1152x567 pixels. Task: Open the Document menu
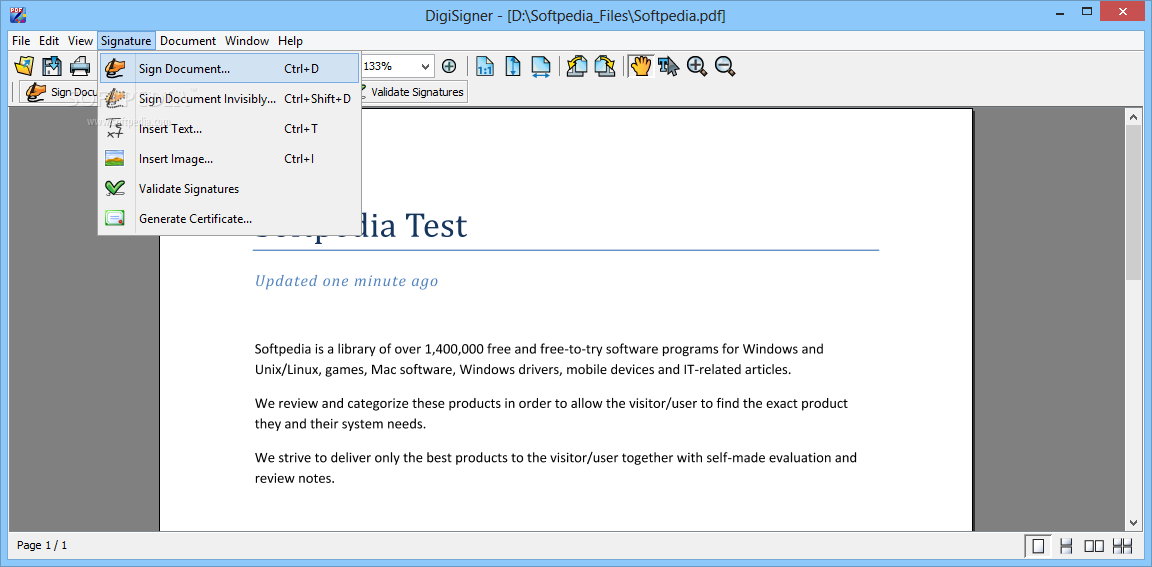pos(188,40)
